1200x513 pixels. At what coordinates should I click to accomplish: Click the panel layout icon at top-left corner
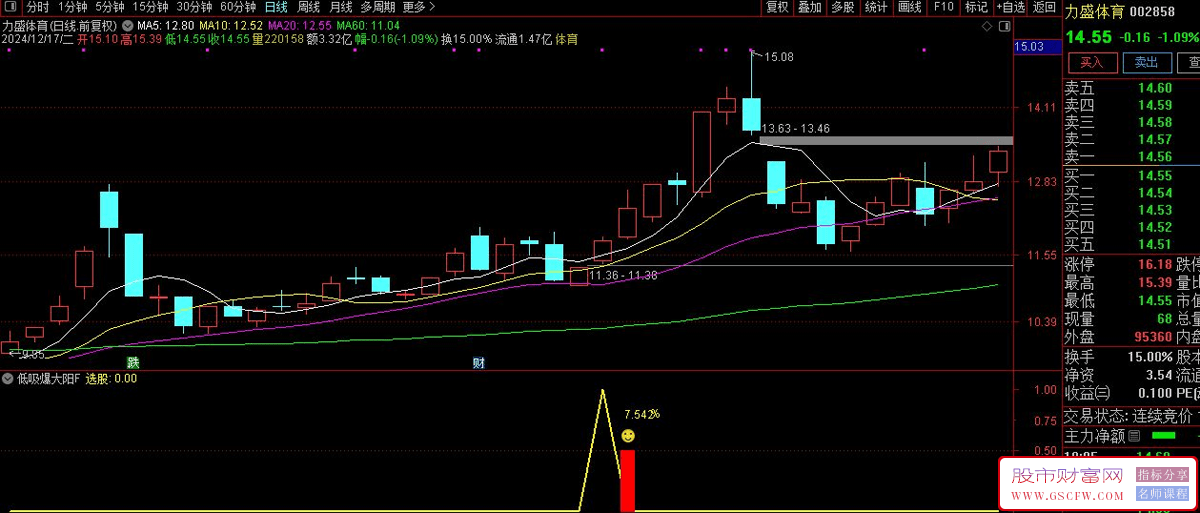tap(12, 6)
